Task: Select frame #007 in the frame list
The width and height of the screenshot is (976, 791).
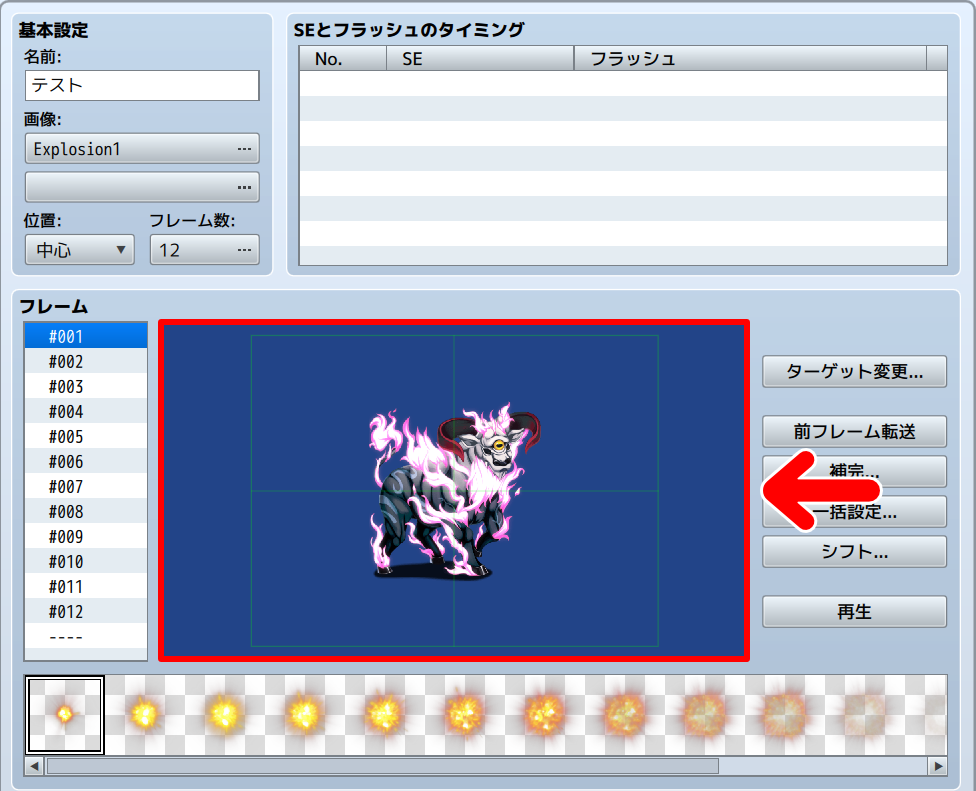Action: [86, 486]
